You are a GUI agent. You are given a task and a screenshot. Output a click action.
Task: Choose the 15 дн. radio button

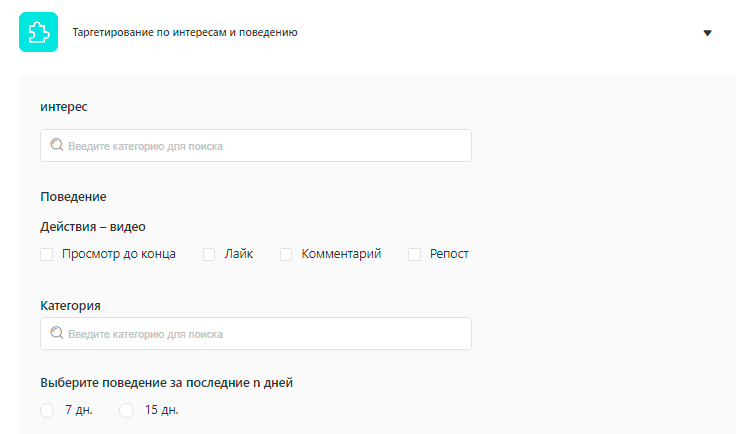(x=127, y=410)
